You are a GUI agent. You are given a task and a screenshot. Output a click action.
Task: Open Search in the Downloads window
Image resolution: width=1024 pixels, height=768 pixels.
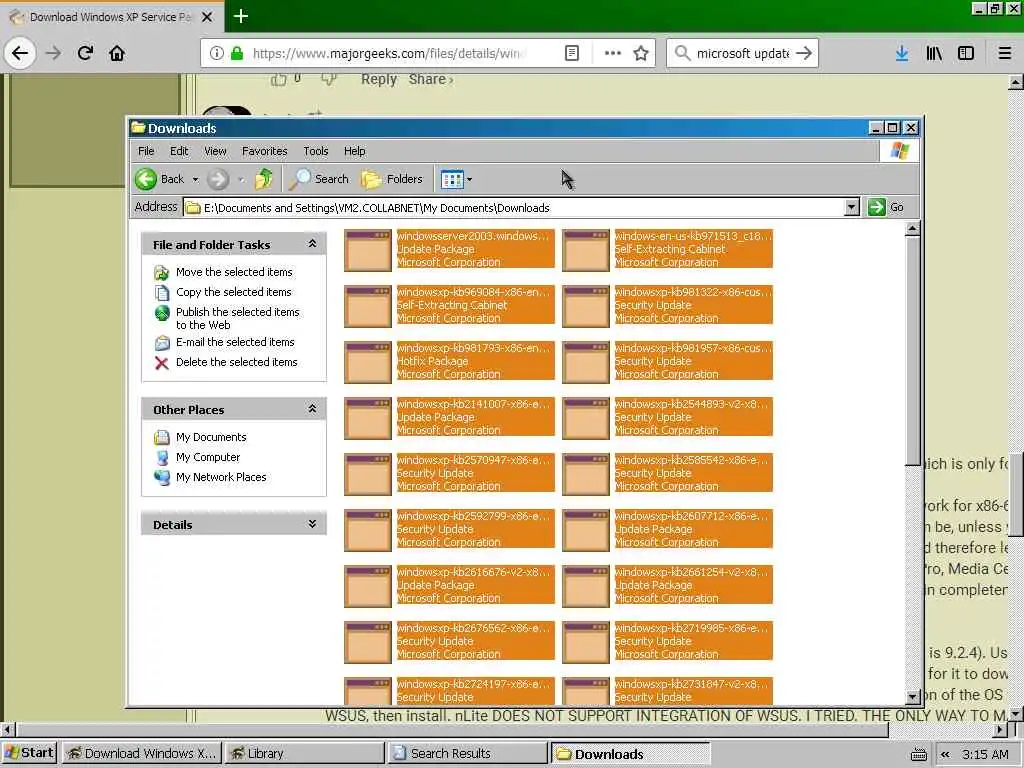(319, 179)
